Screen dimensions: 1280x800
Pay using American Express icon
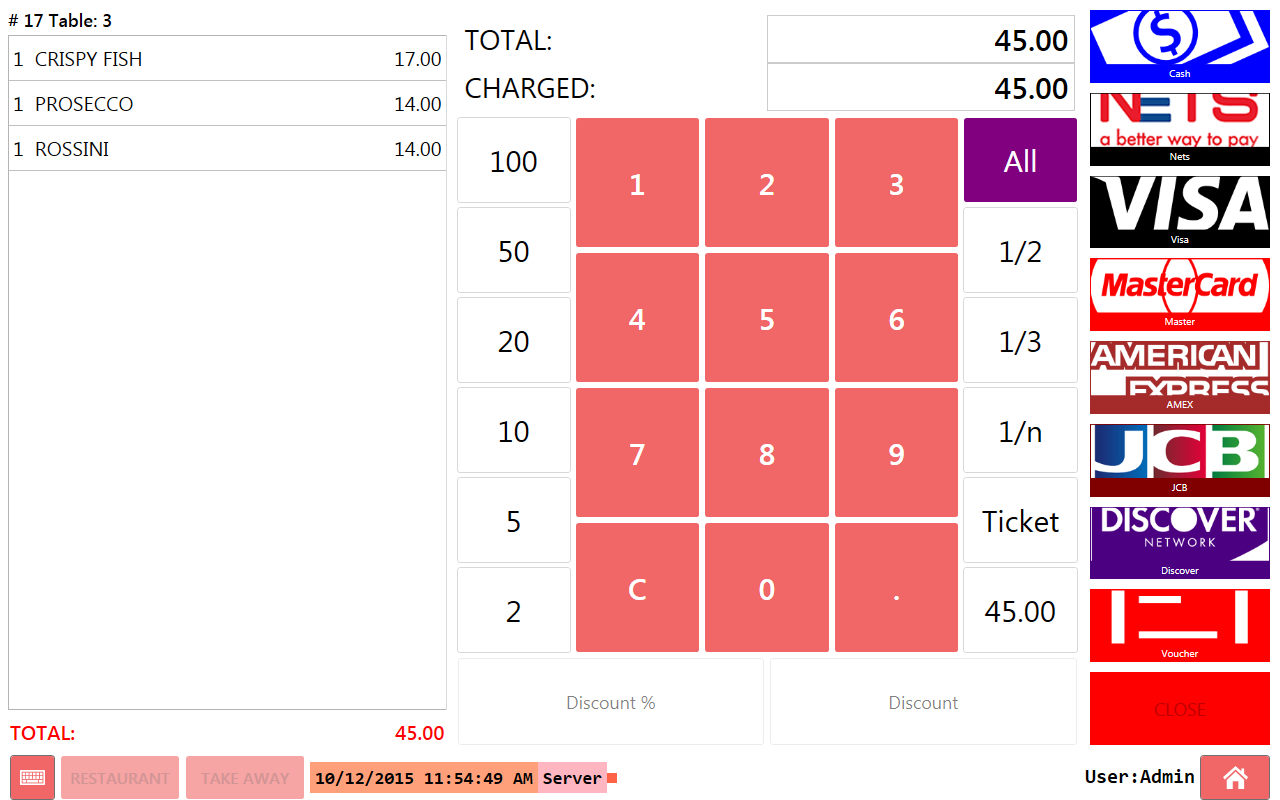[1179, 377]
